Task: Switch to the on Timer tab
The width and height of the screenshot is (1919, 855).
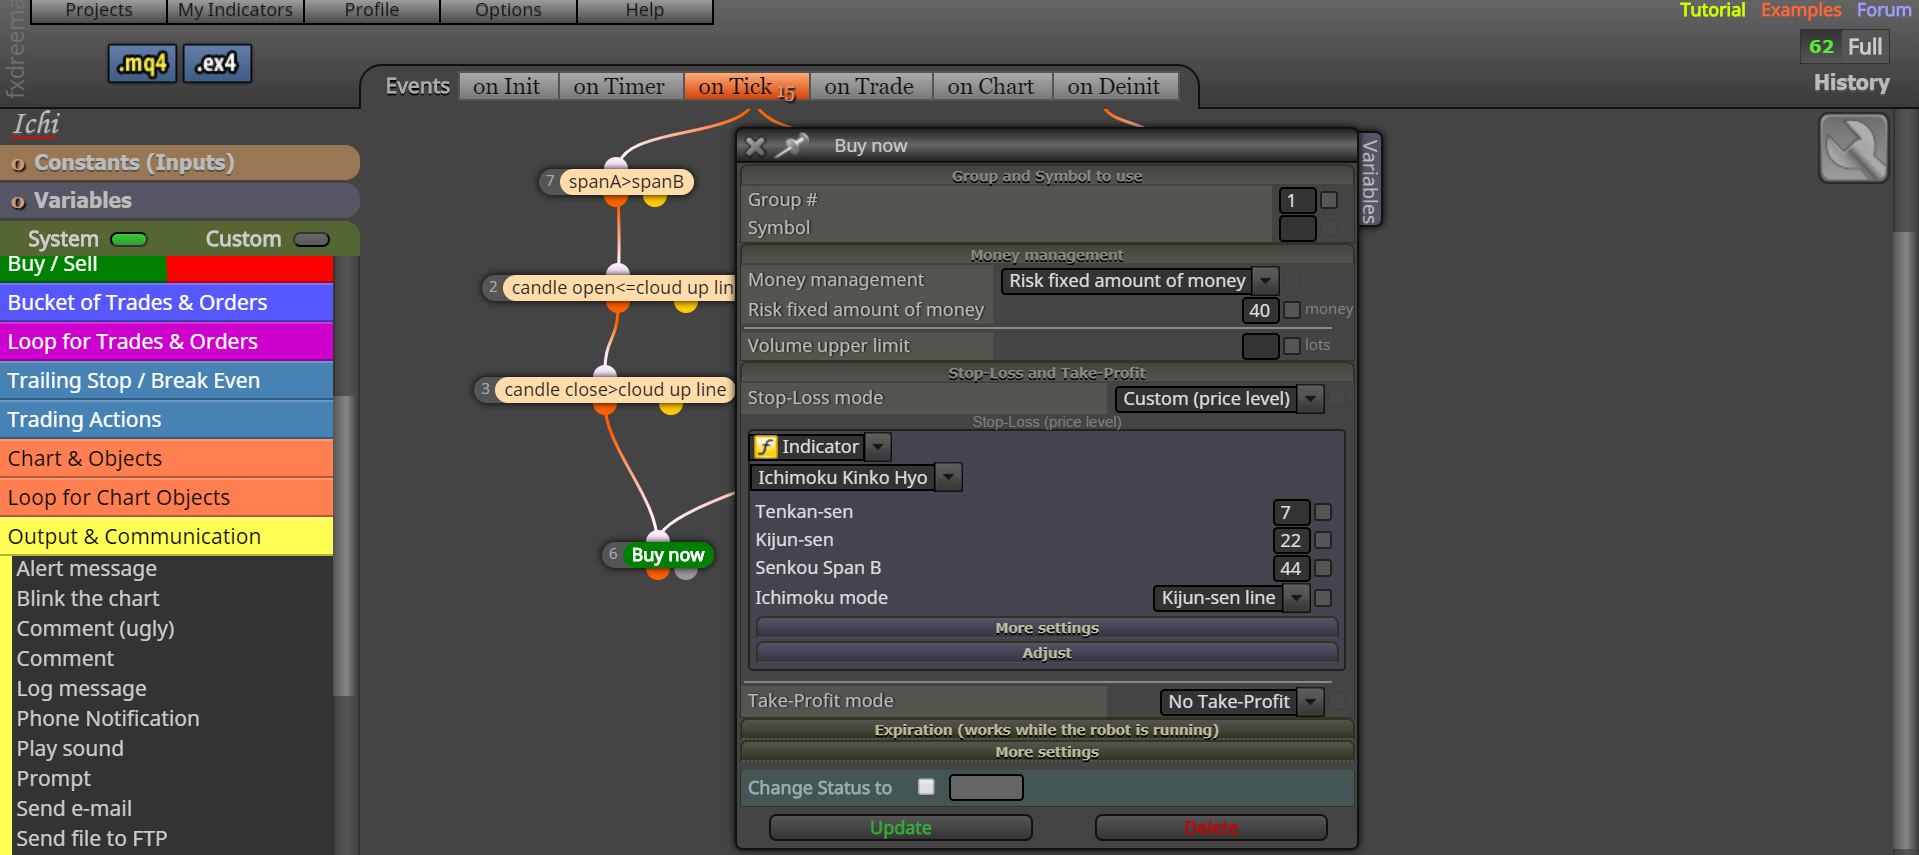Action: tap(619, 87)
